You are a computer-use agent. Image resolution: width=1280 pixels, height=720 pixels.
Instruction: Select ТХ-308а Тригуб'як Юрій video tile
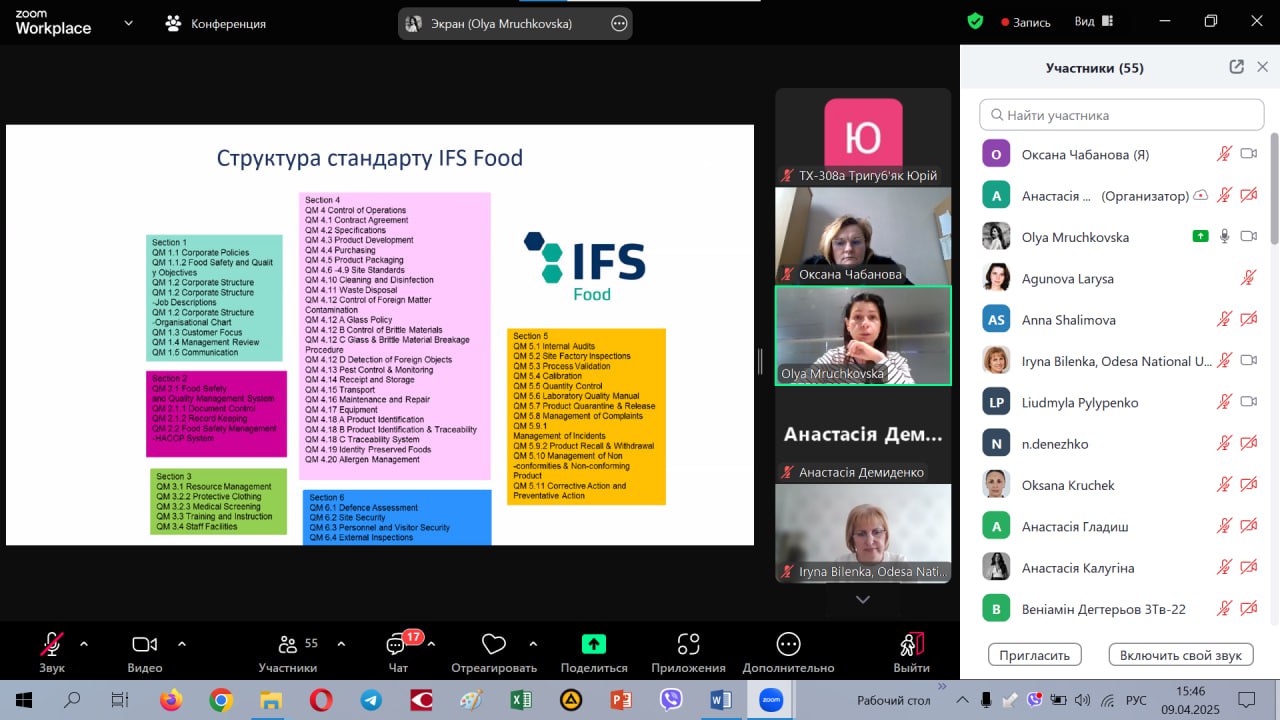(x=863, y=137)
